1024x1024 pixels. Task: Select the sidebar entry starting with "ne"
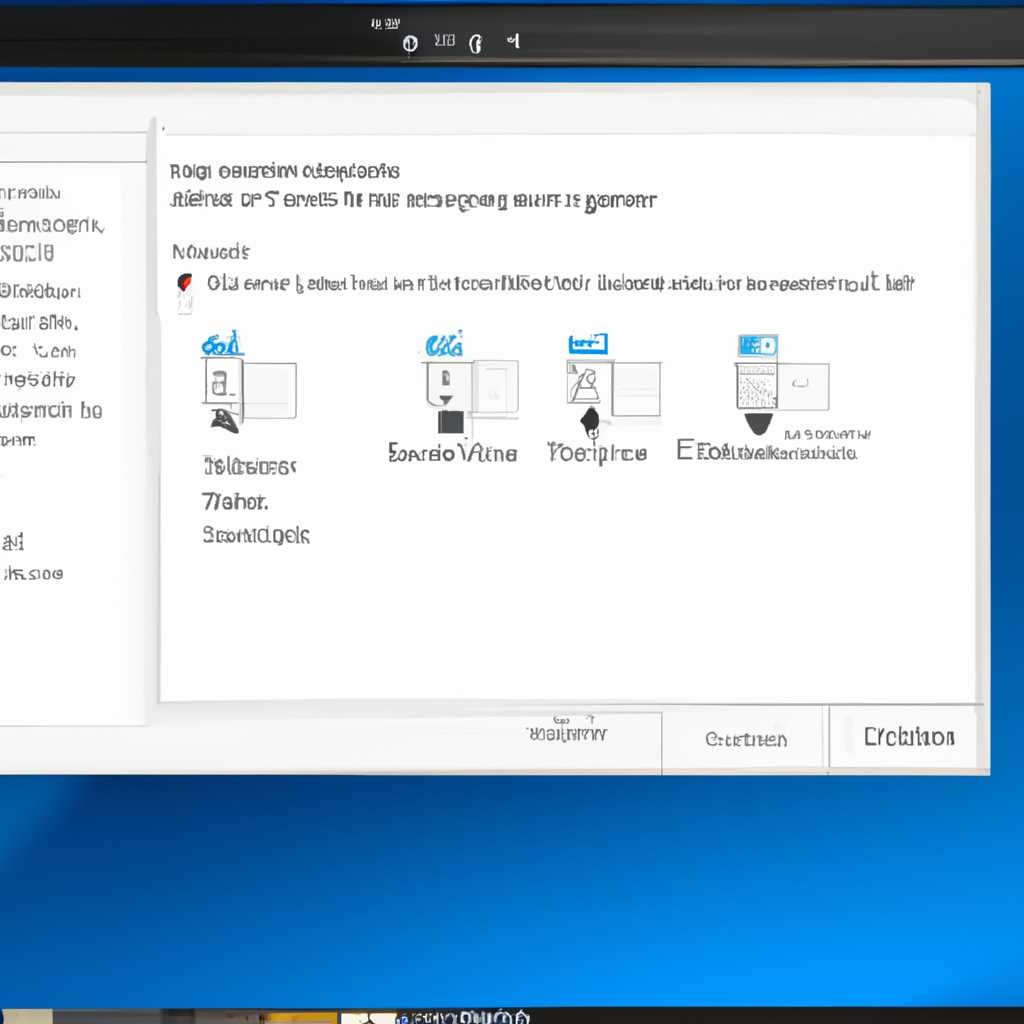38,379
